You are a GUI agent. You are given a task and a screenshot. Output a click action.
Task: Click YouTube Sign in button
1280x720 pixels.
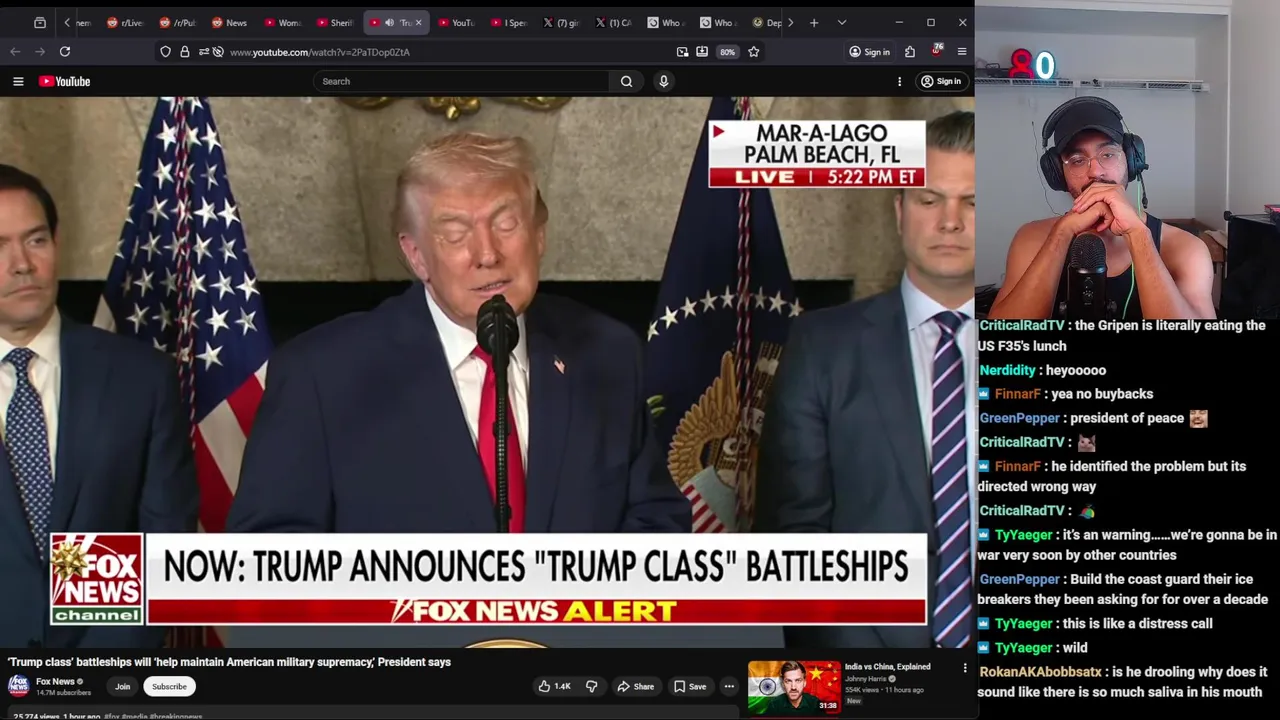[x=941, y=82]
